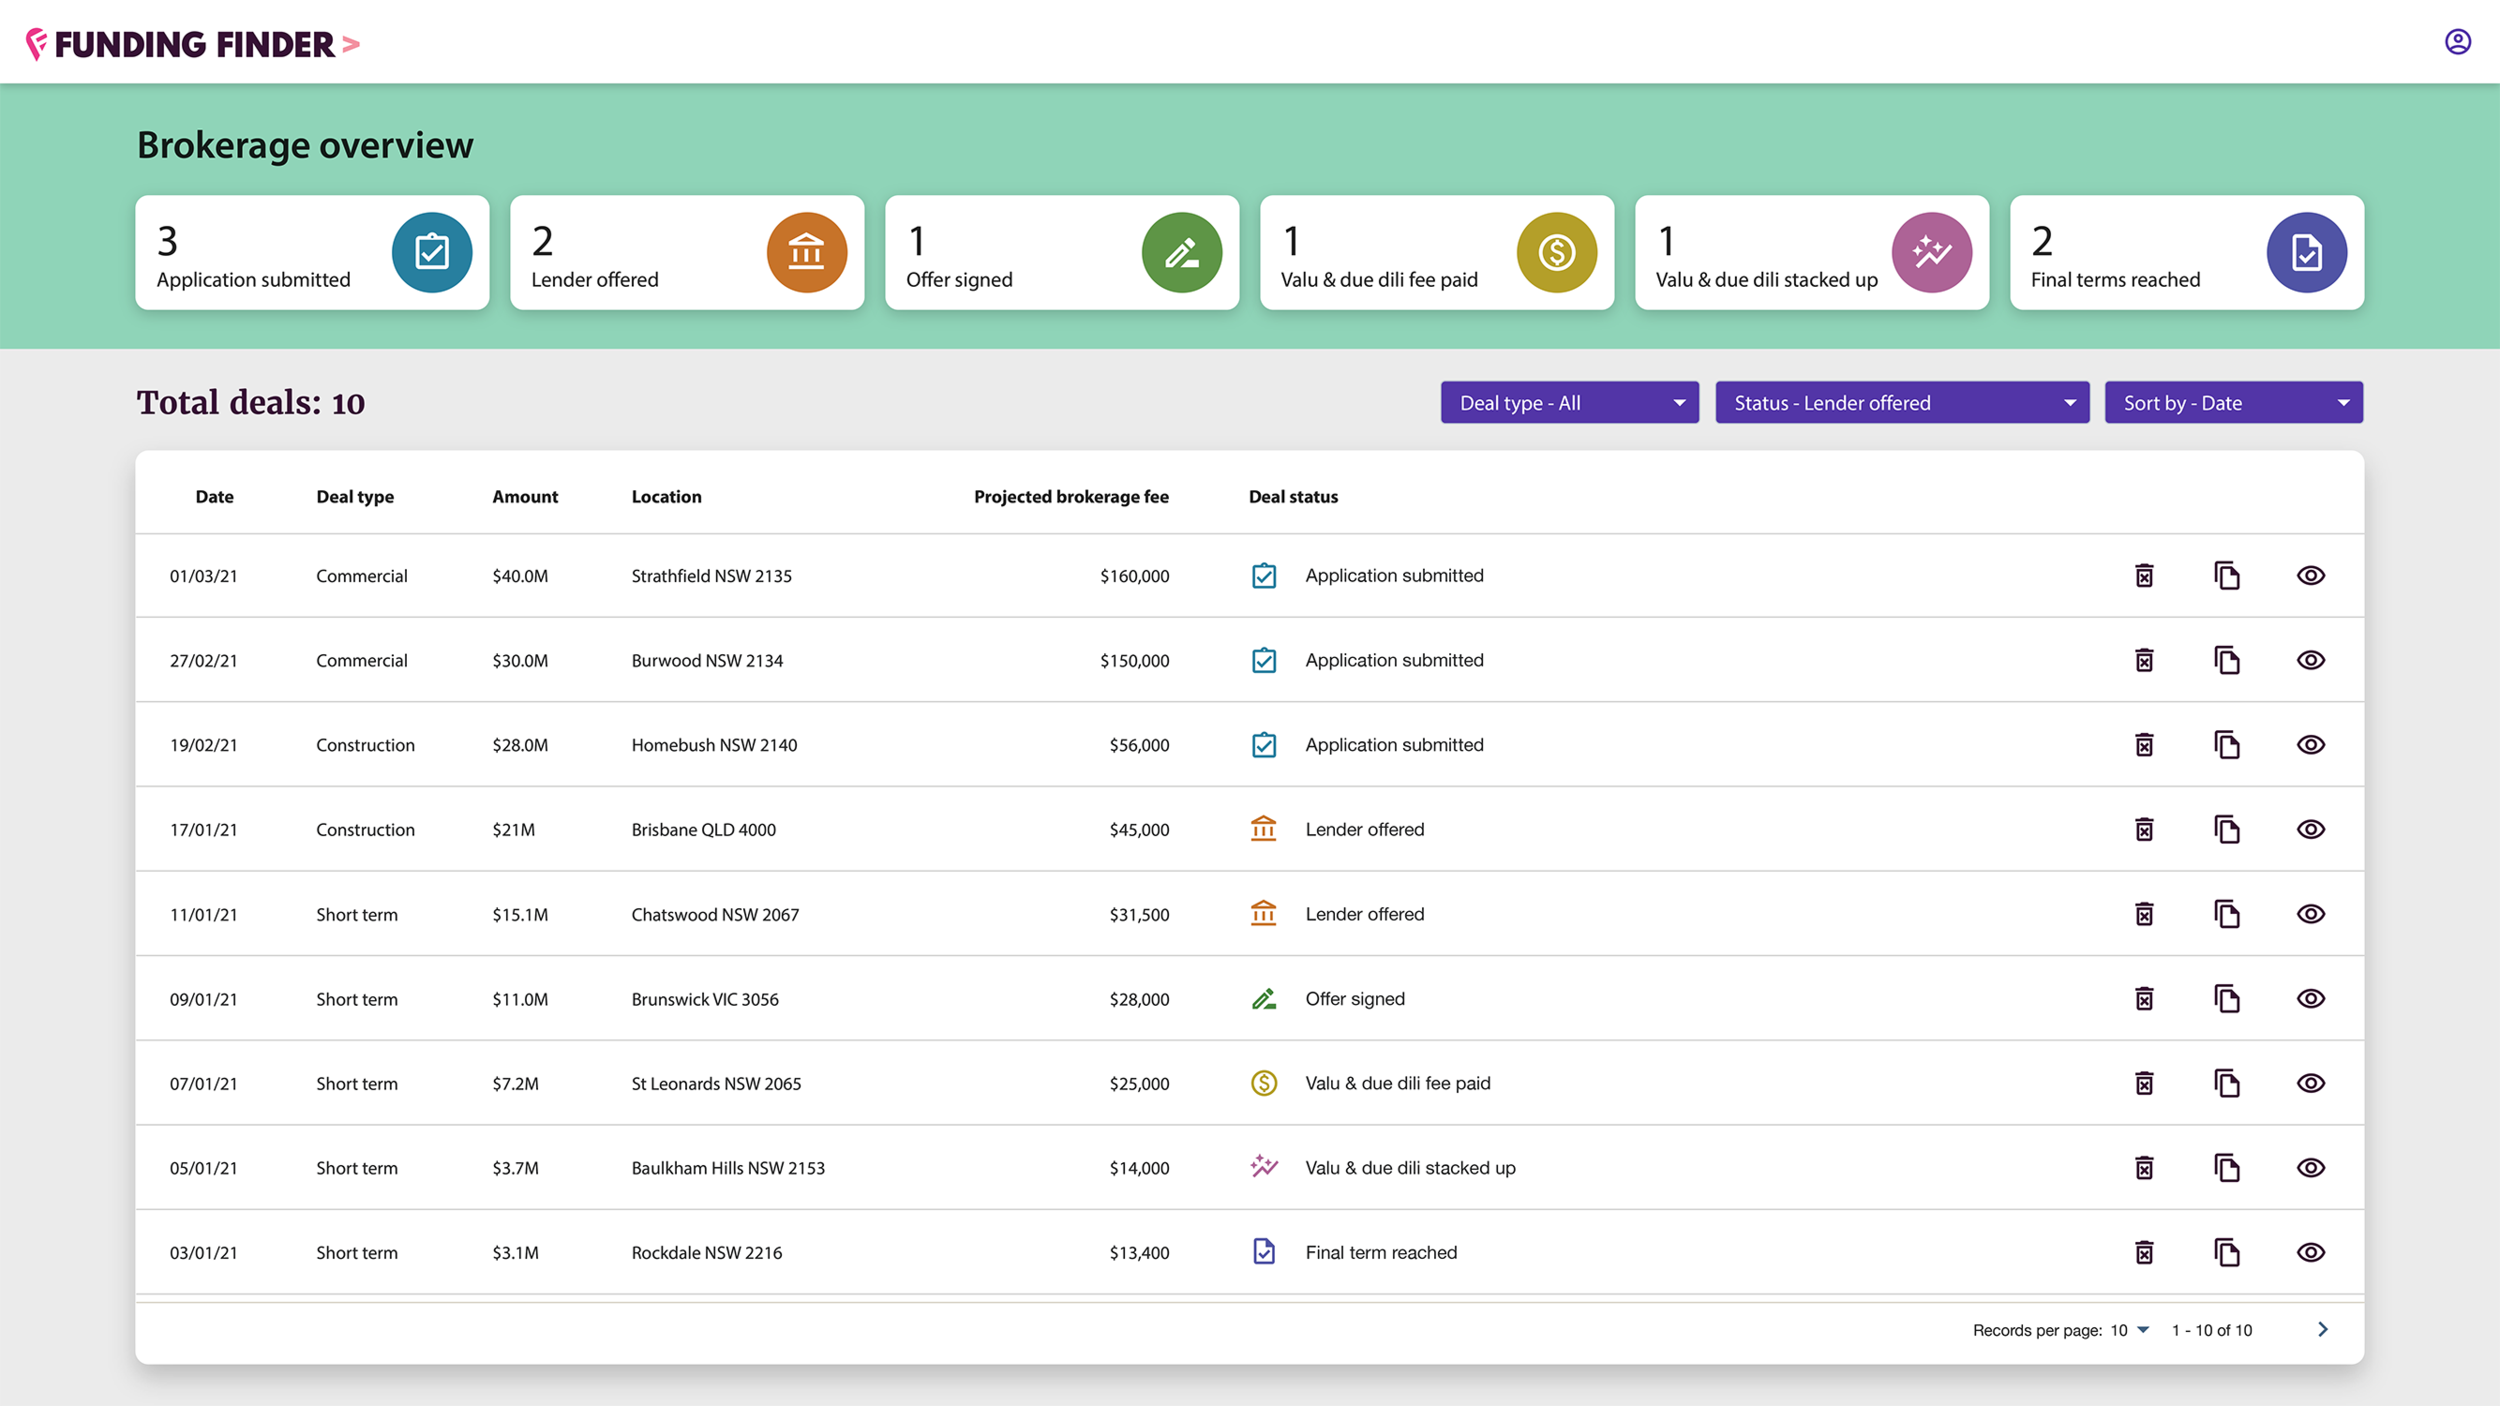Click the pink sparkle chart icon on stacked up card
The image size is (2500, 1406).
coord(1932,252)
